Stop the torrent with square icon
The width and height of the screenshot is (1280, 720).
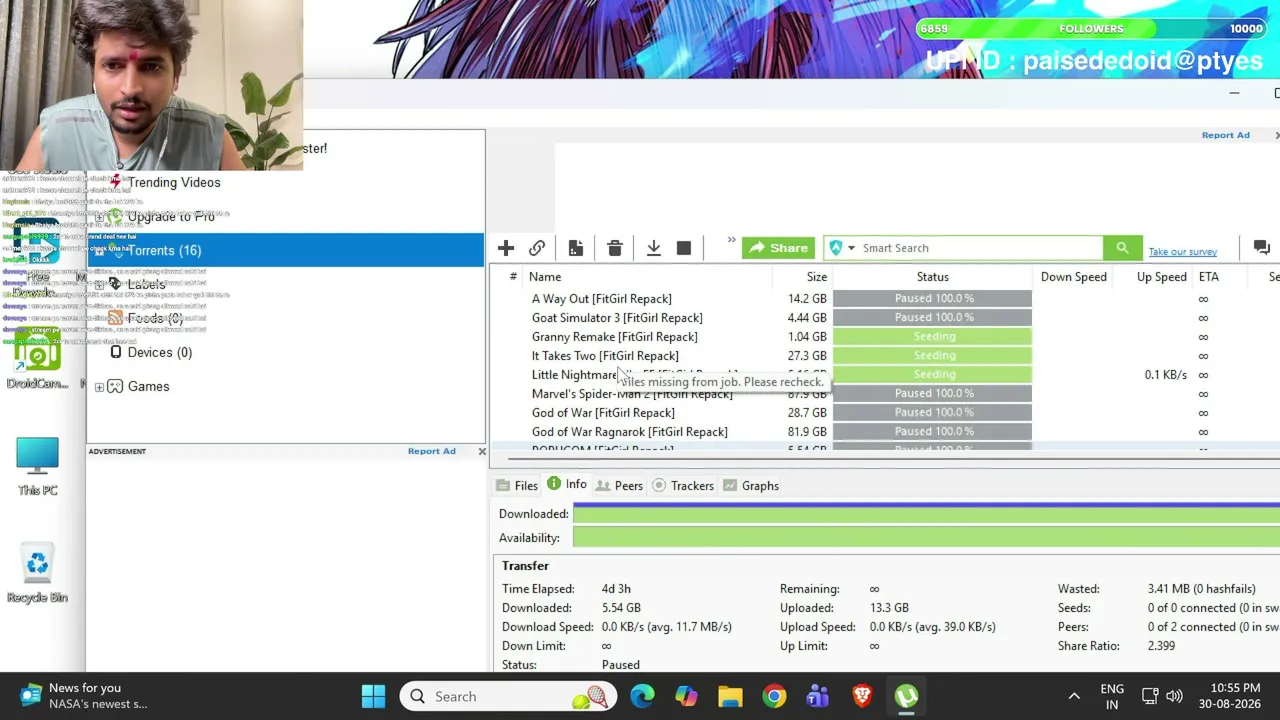684,248
